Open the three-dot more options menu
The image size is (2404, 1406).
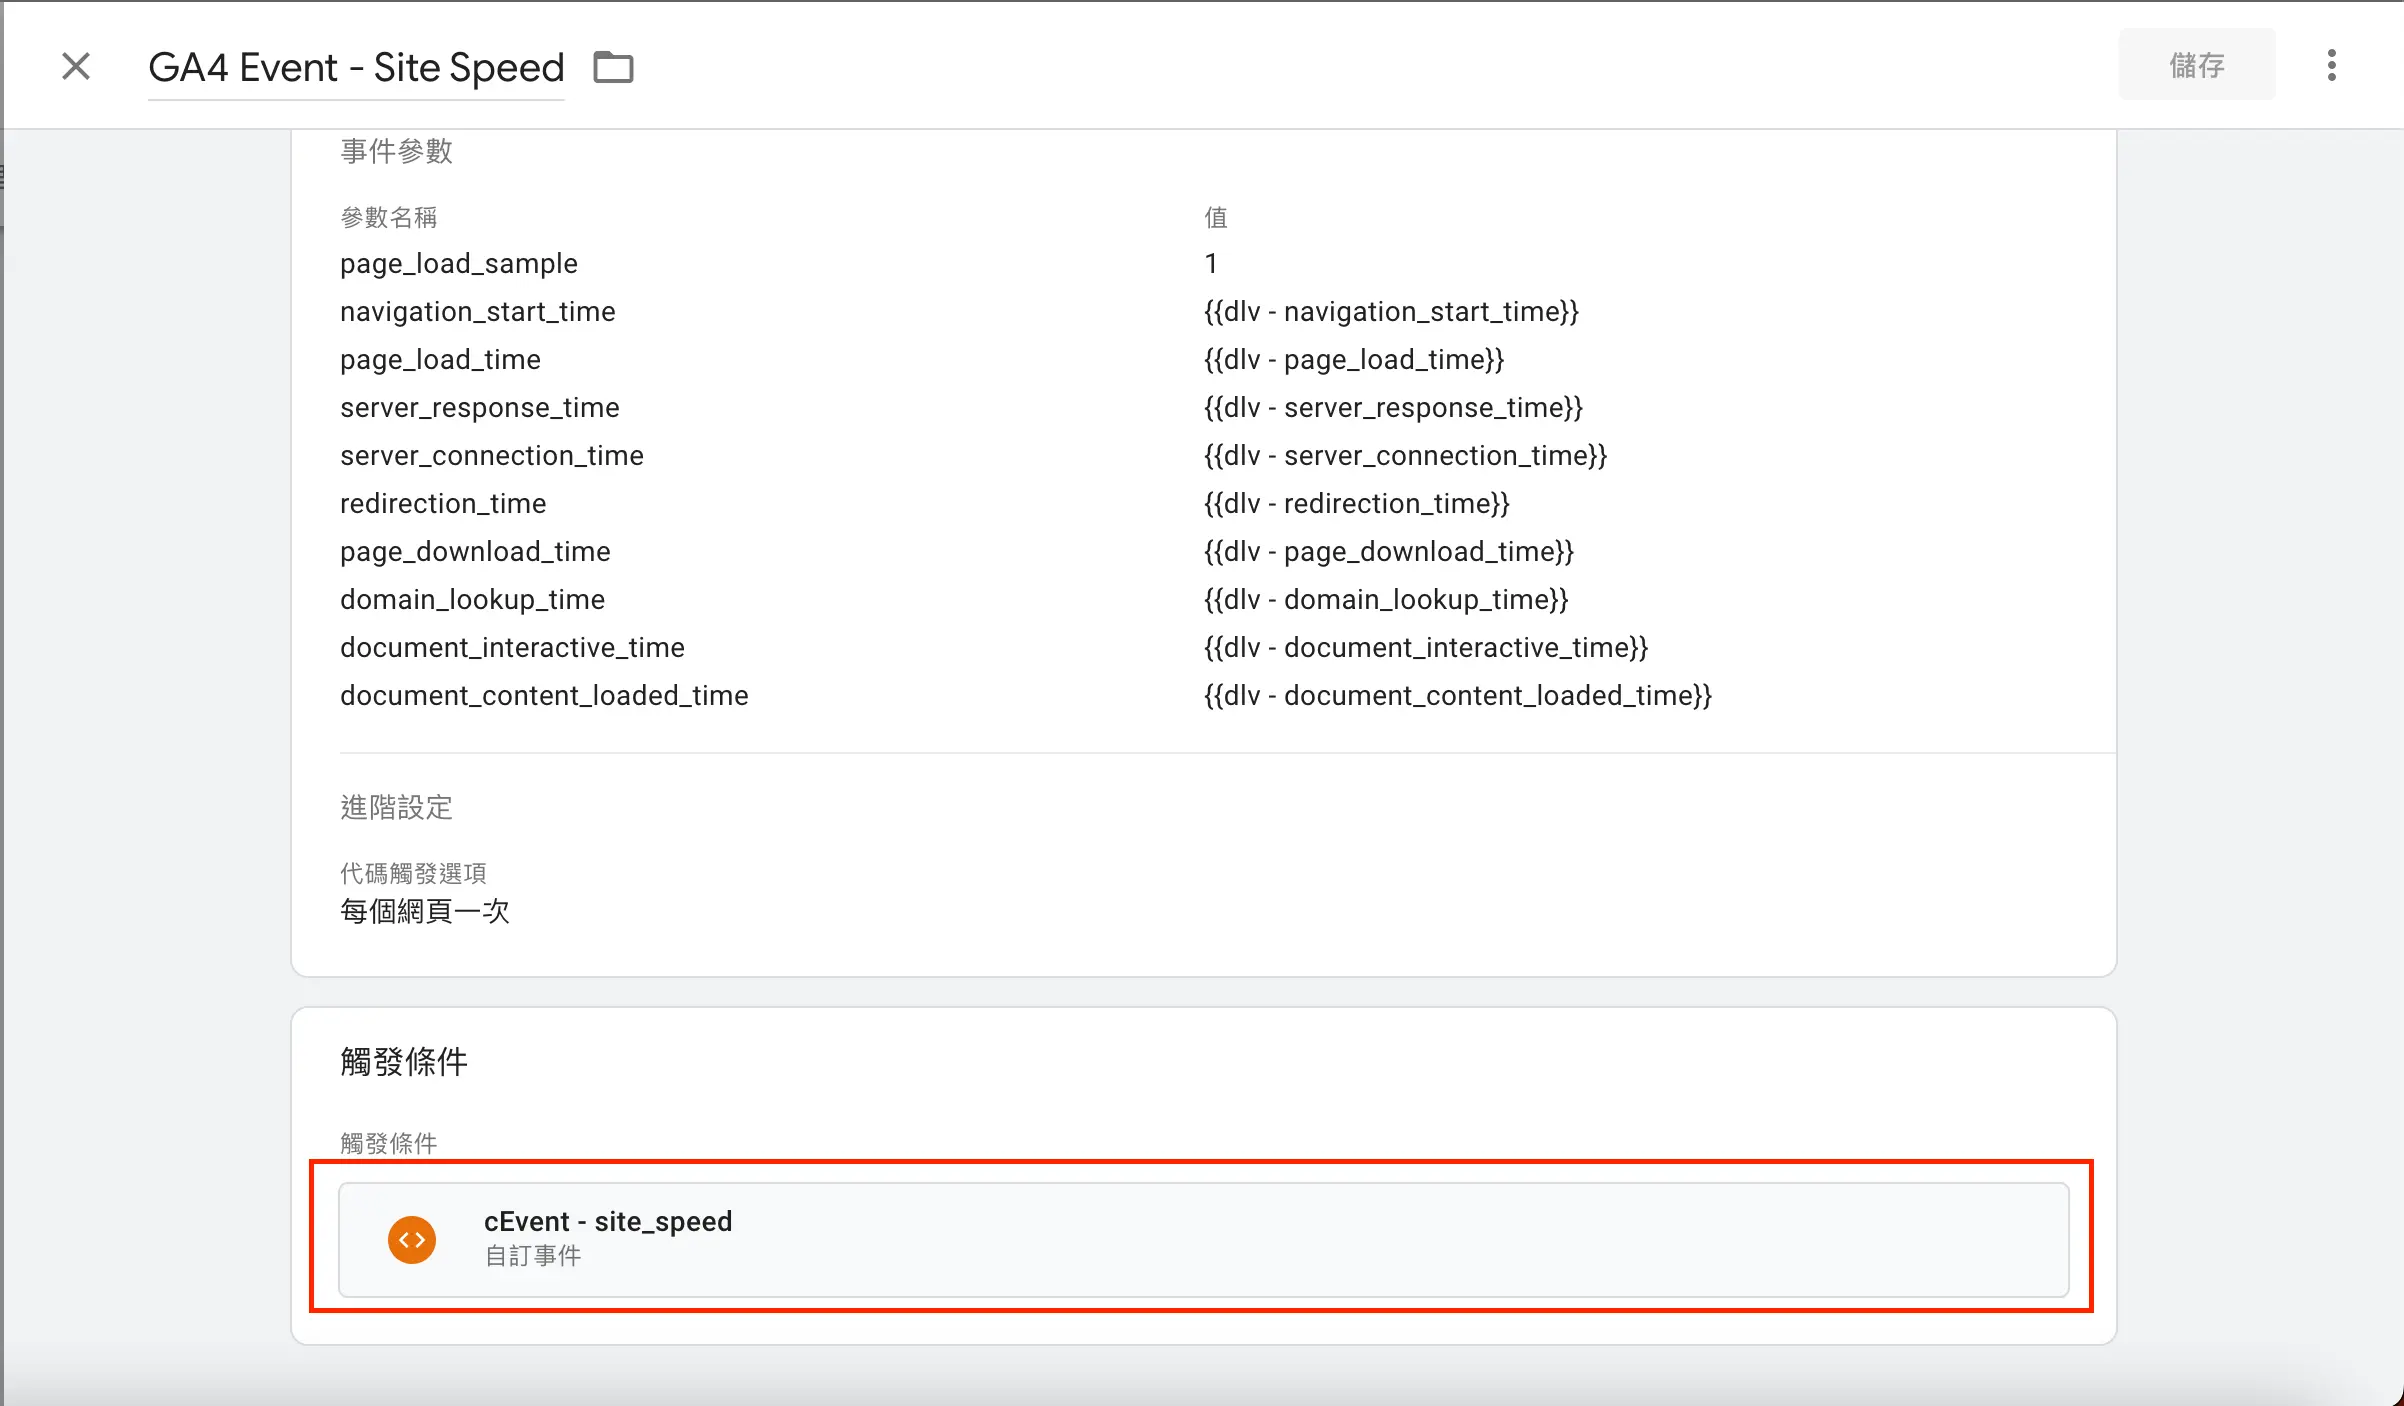click(2332, 66)
